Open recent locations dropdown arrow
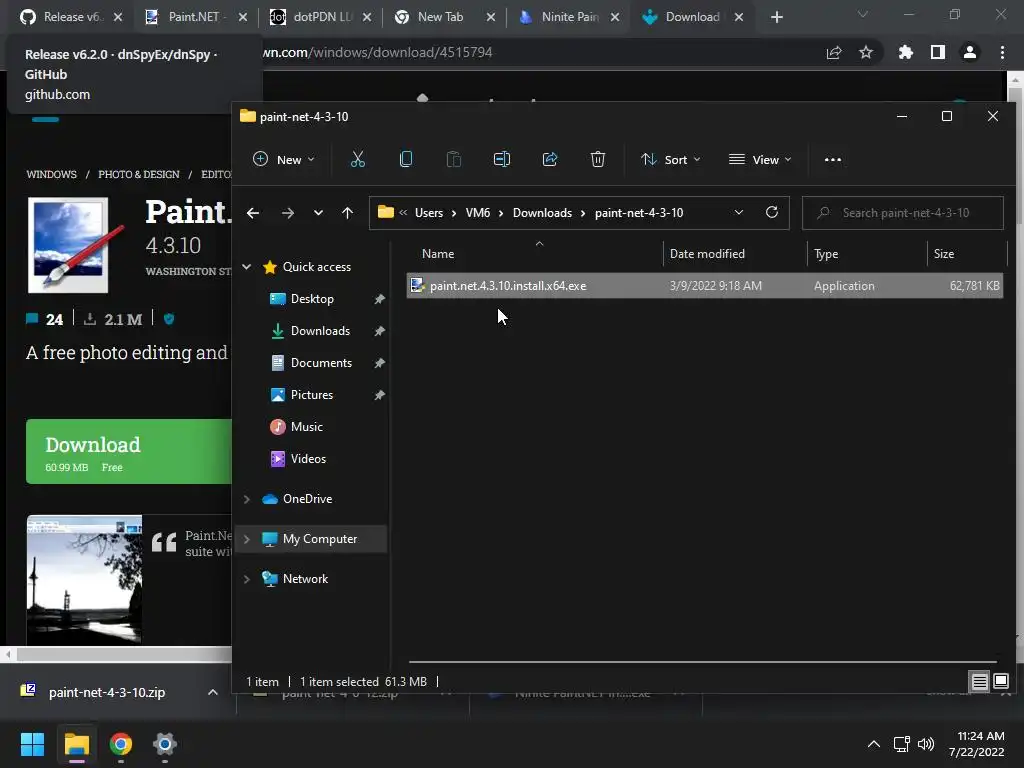The height and width of the screenshot is (768, 1024). (x=318, y=213)
